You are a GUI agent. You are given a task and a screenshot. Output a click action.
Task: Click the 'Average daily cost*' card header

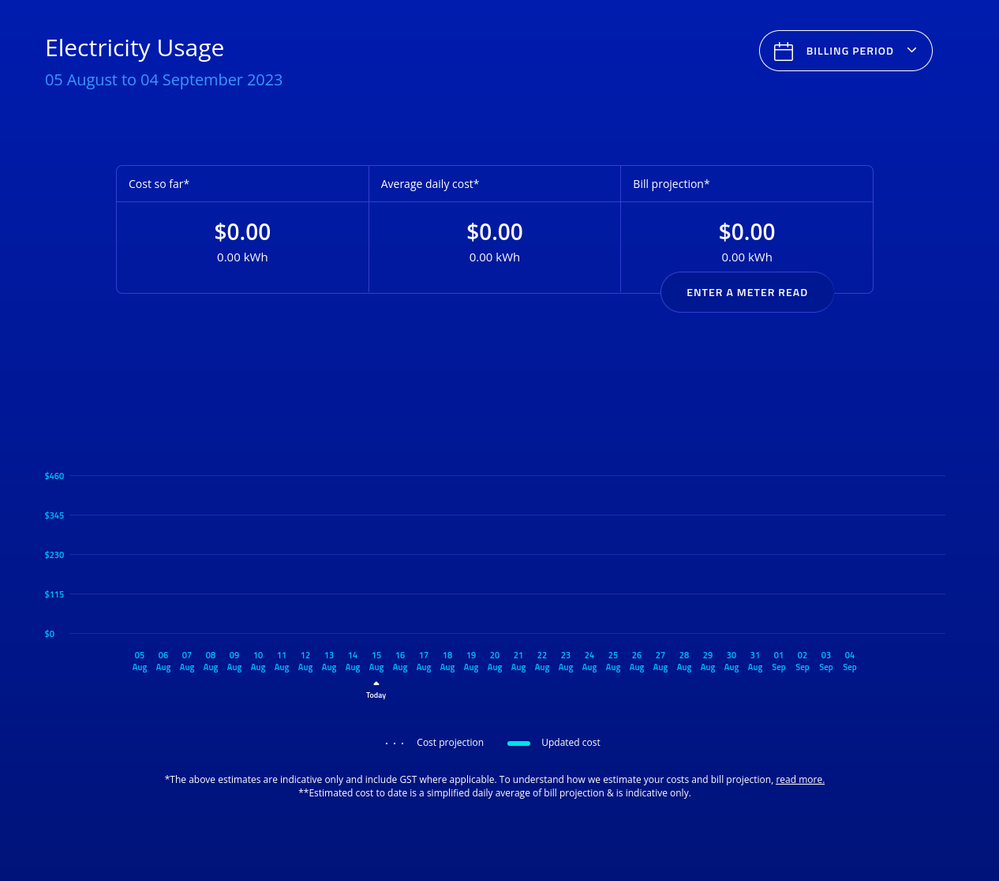pos(430,184)
